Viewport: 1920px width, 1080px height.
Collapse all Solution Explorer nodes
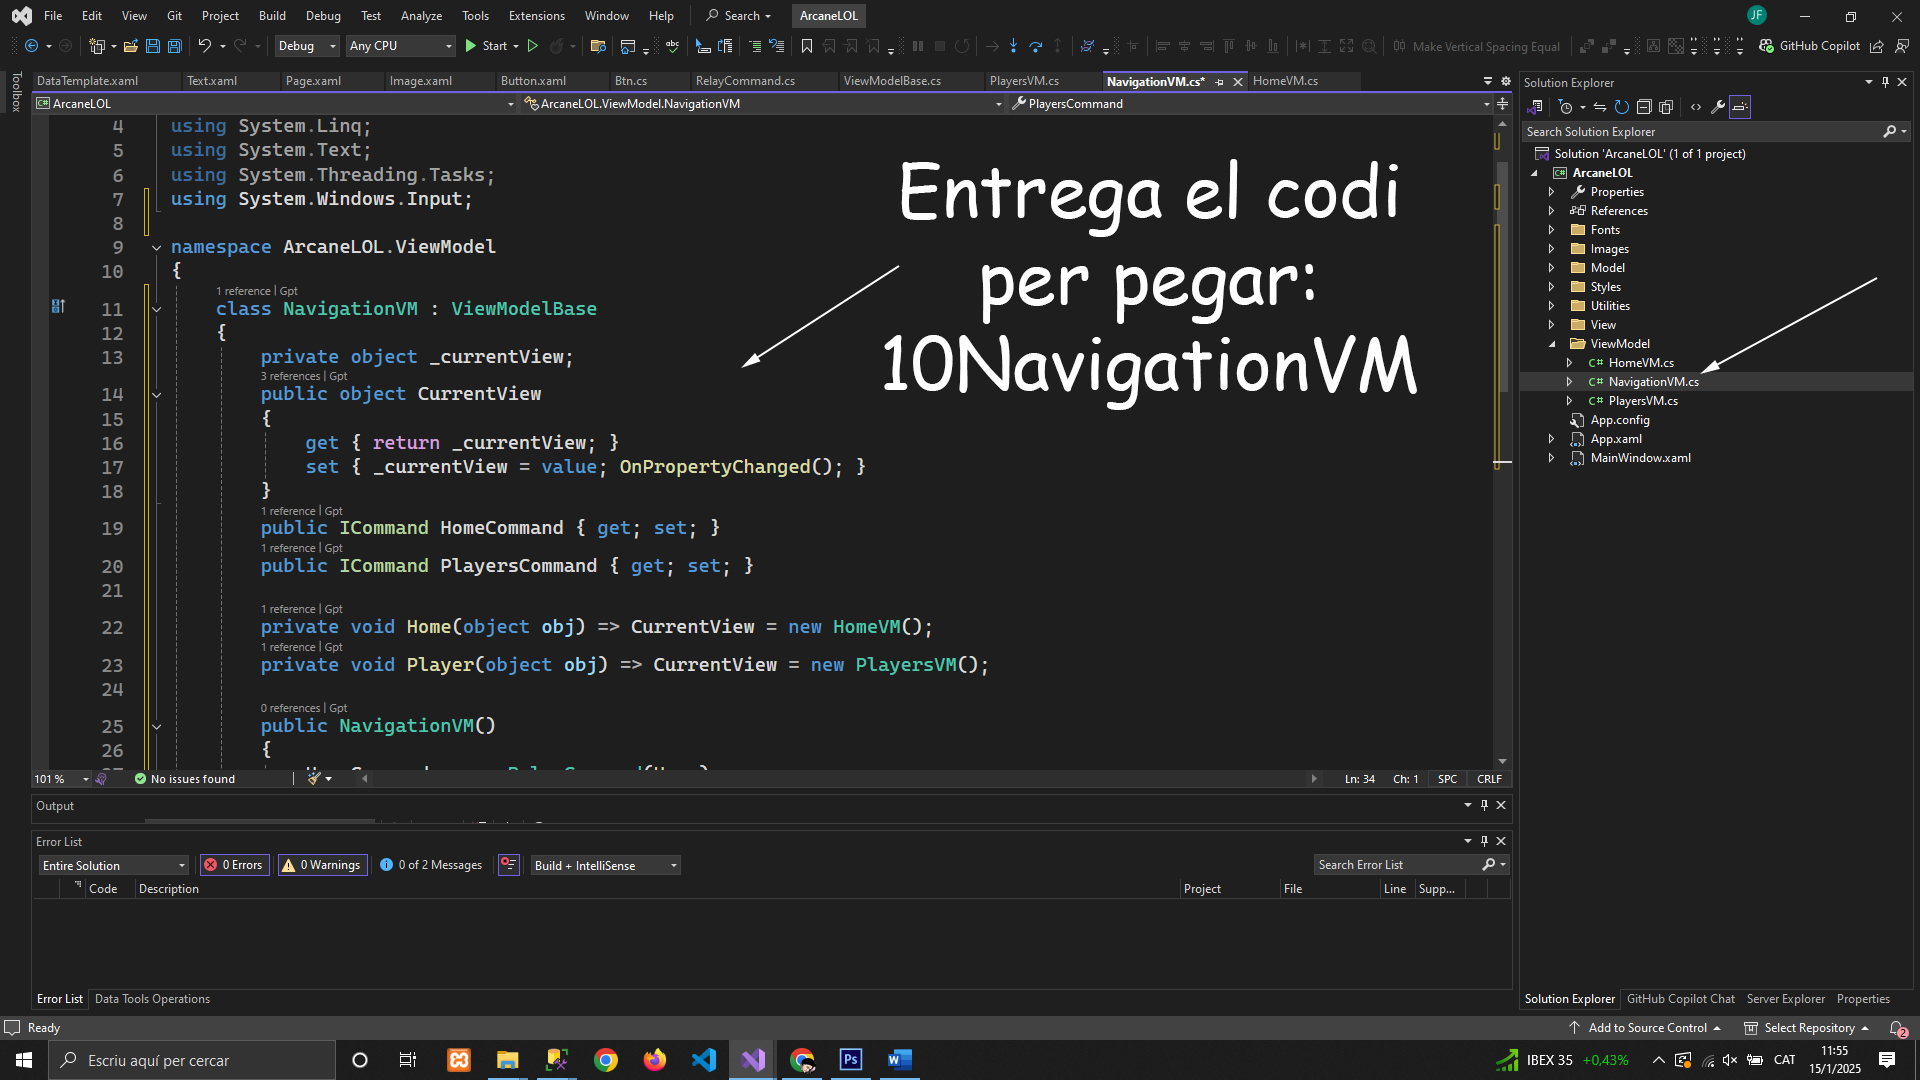coord(1644,107)
